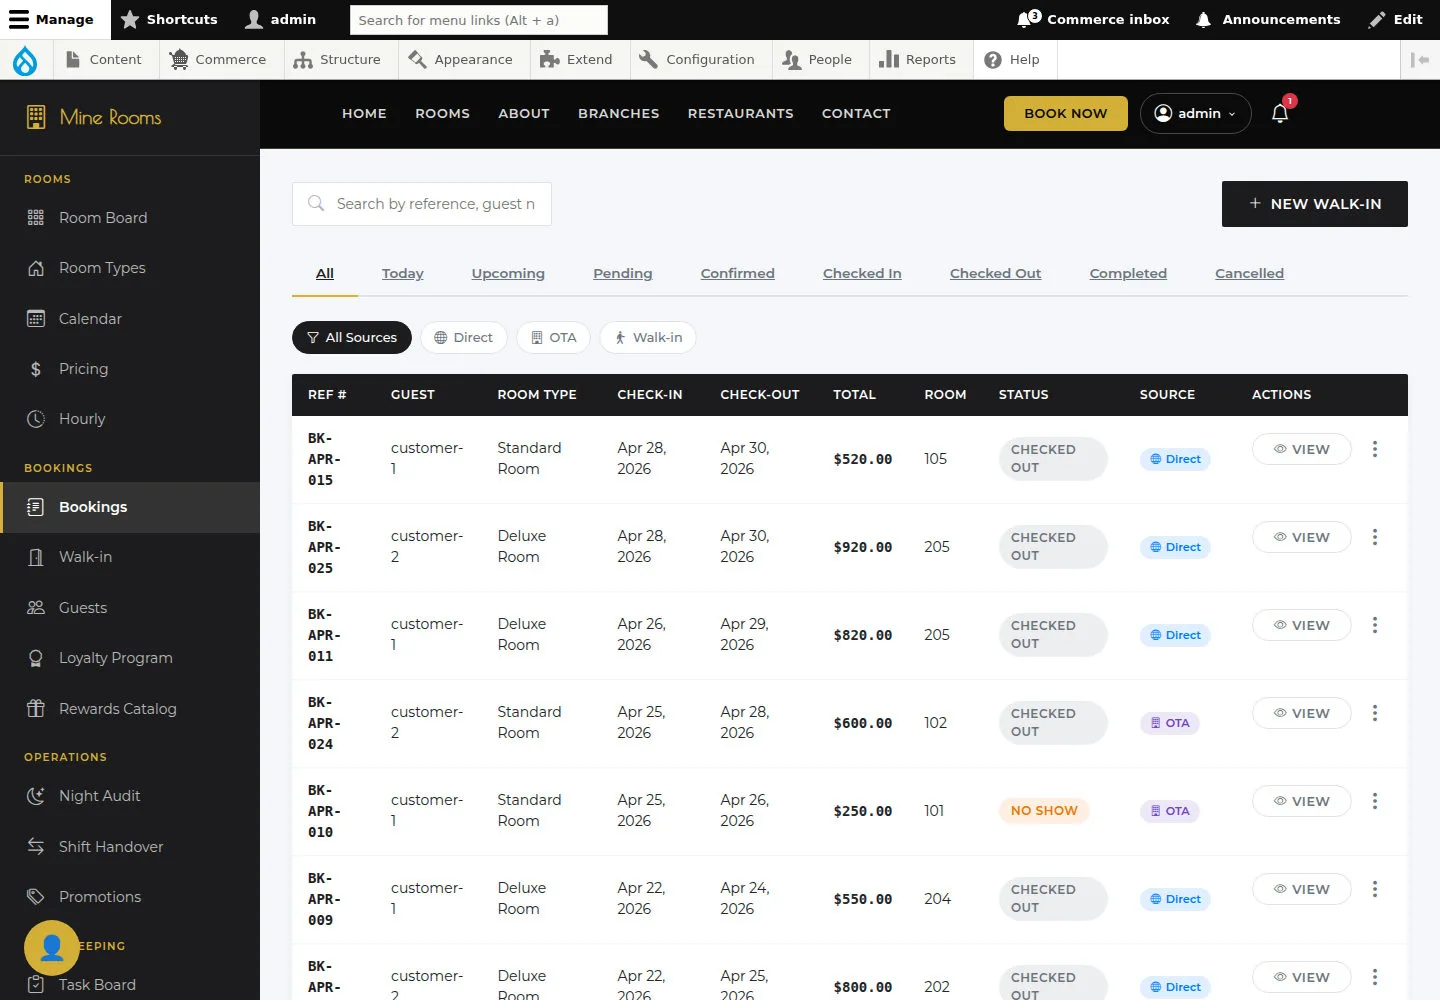This screenshot has height=1000, width=1440.
Task: Open the admin user dropdown
Action: [1195, 114]
